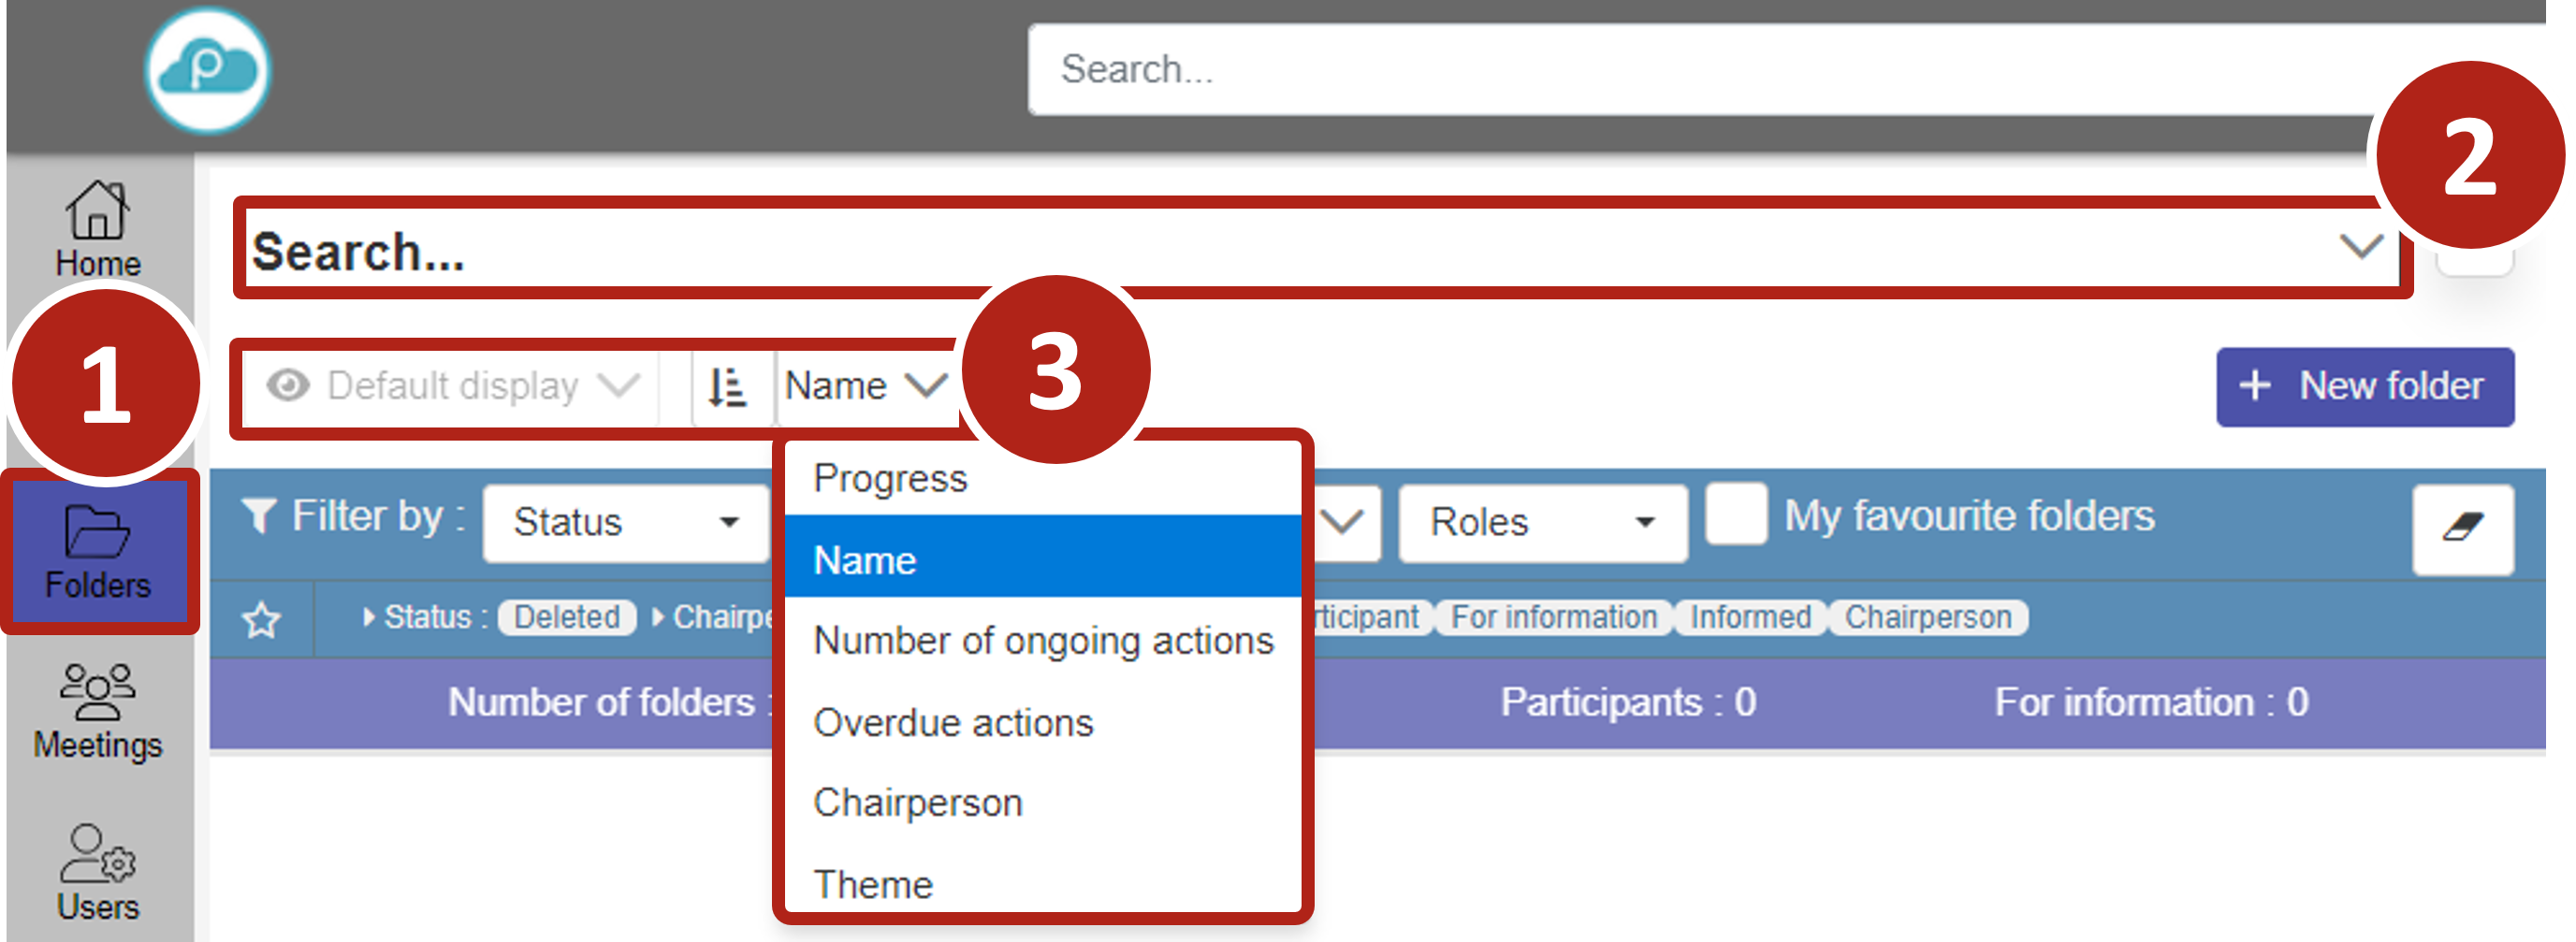This screenshot has width=2576, height=942.
Task: Open the Default display view dropdown
Action: tap(453, 386)
